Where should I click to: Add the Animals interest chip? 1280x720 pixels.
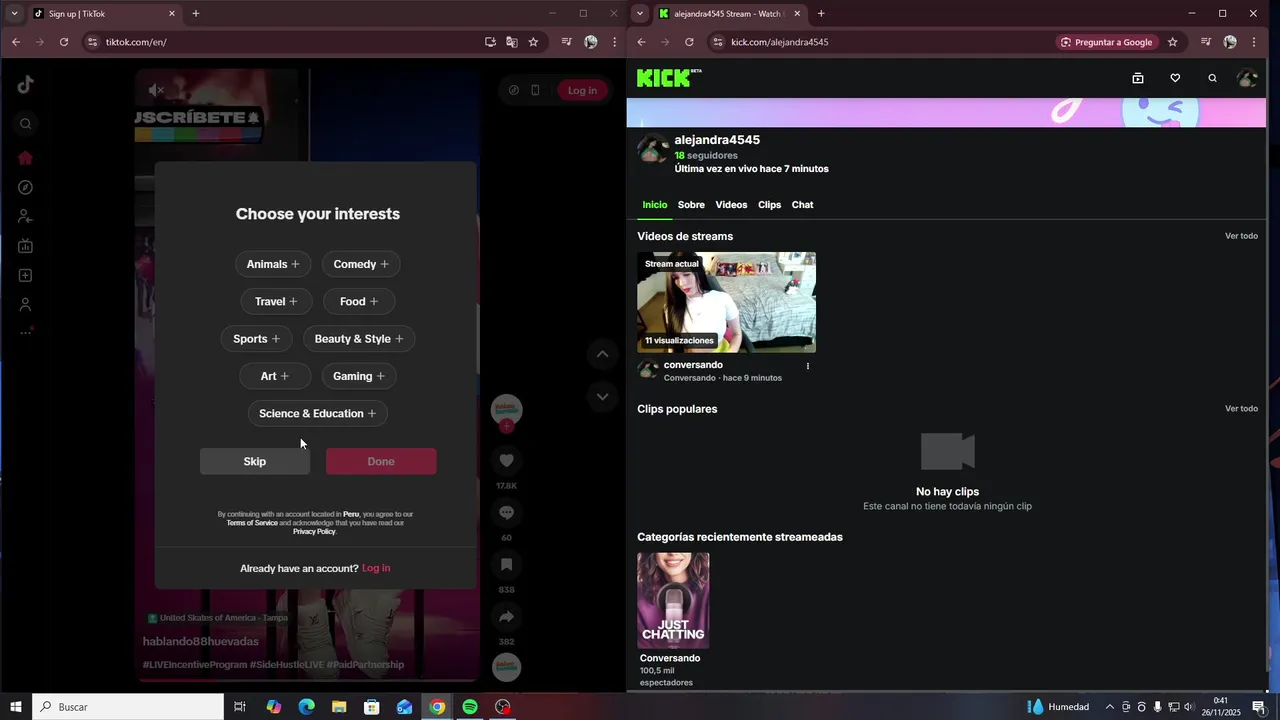click(273, 264)
